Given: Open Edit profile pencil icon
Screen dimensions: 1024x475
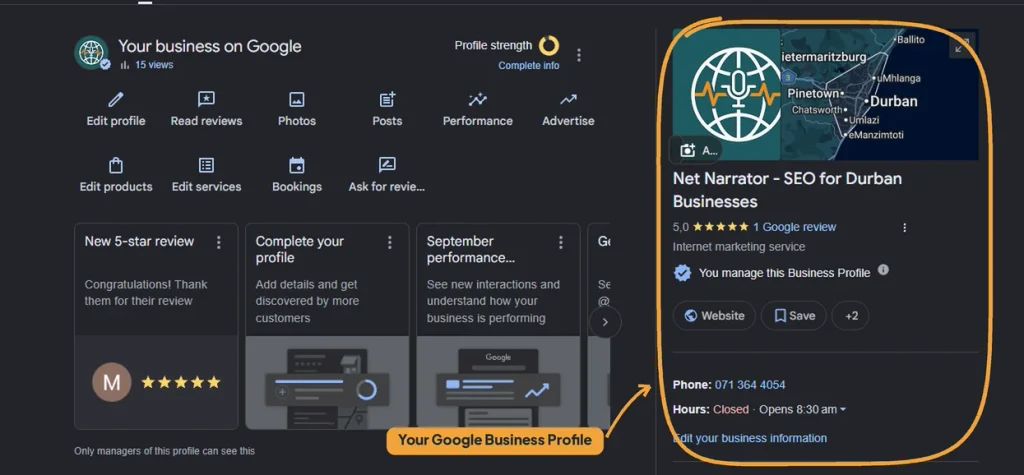Looking at the screenshot, I should (x=116, y=99).
